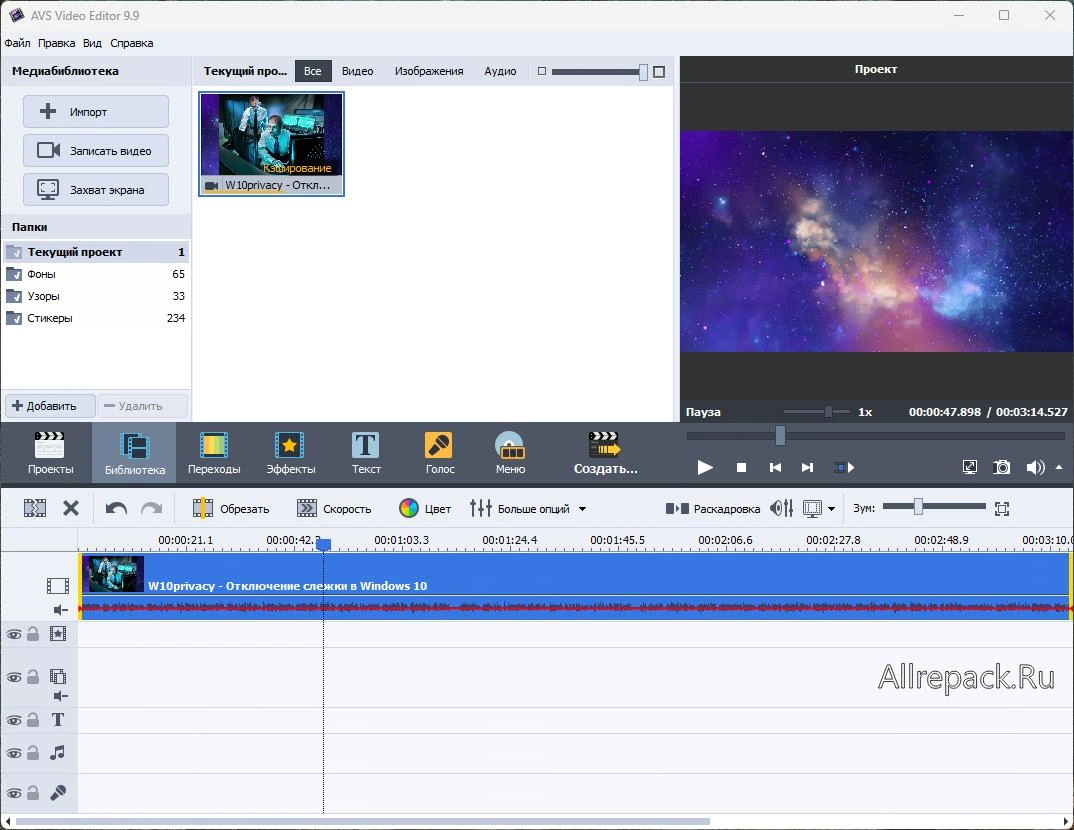Delete selected clip with X icon

(71, 508)
